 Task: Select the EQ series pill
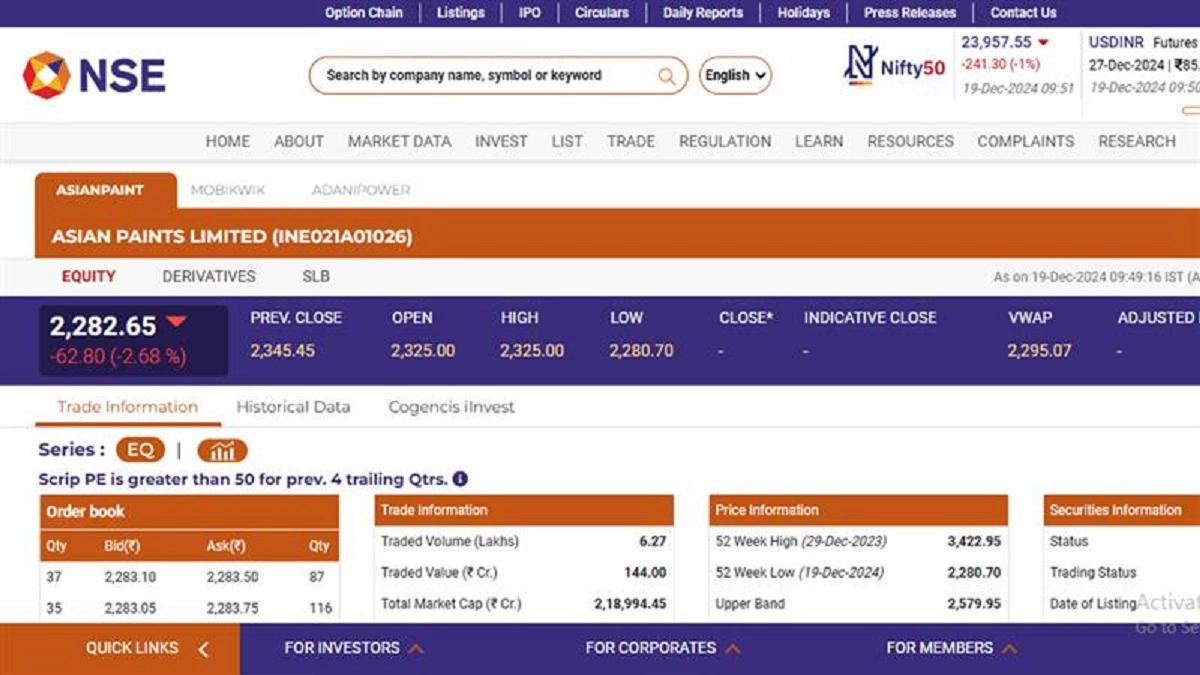click(x=140, y=450)
